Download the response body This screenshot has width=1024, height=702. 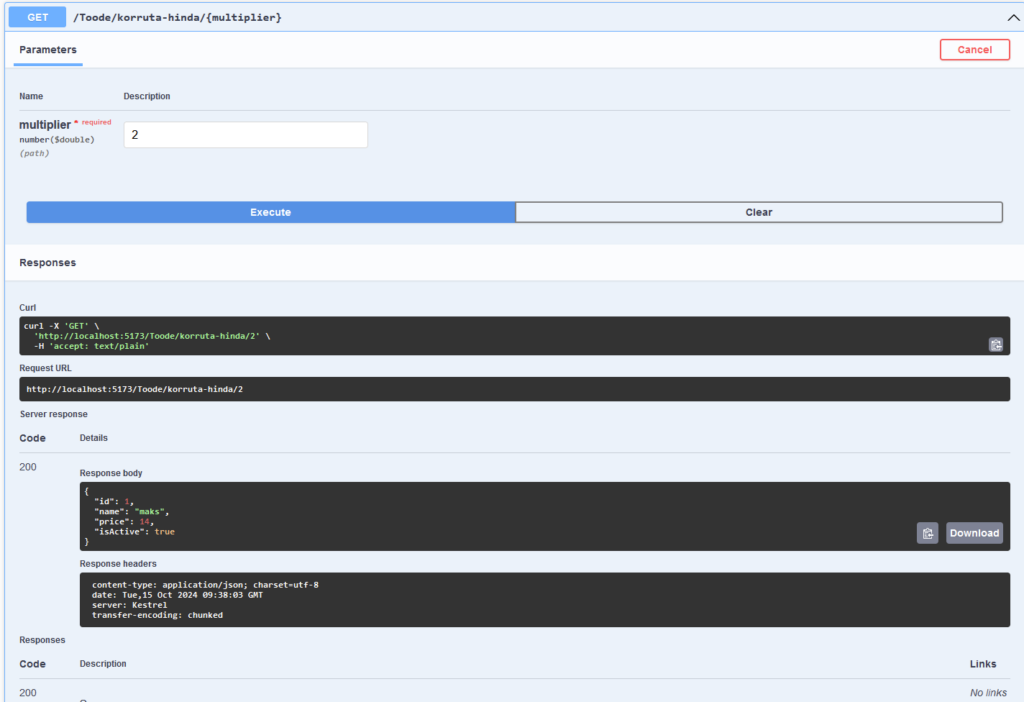(x=974, y=533)
